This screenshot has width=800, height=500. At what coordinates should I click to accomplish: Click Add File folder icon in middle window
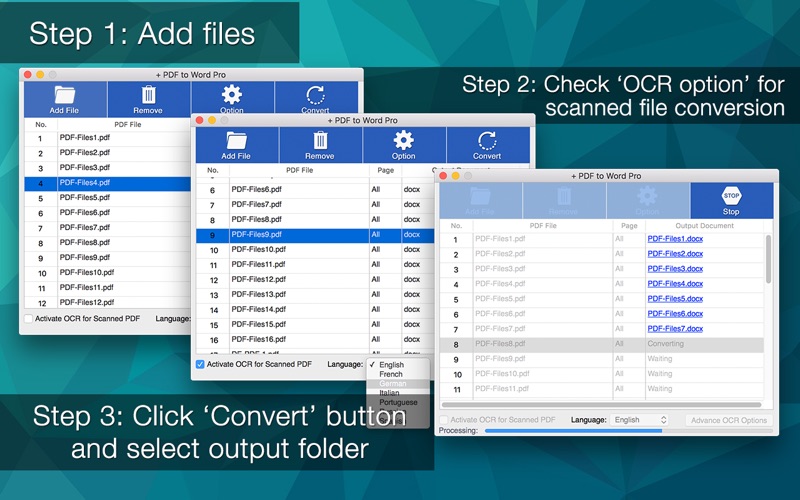click(x=236, y=145)
